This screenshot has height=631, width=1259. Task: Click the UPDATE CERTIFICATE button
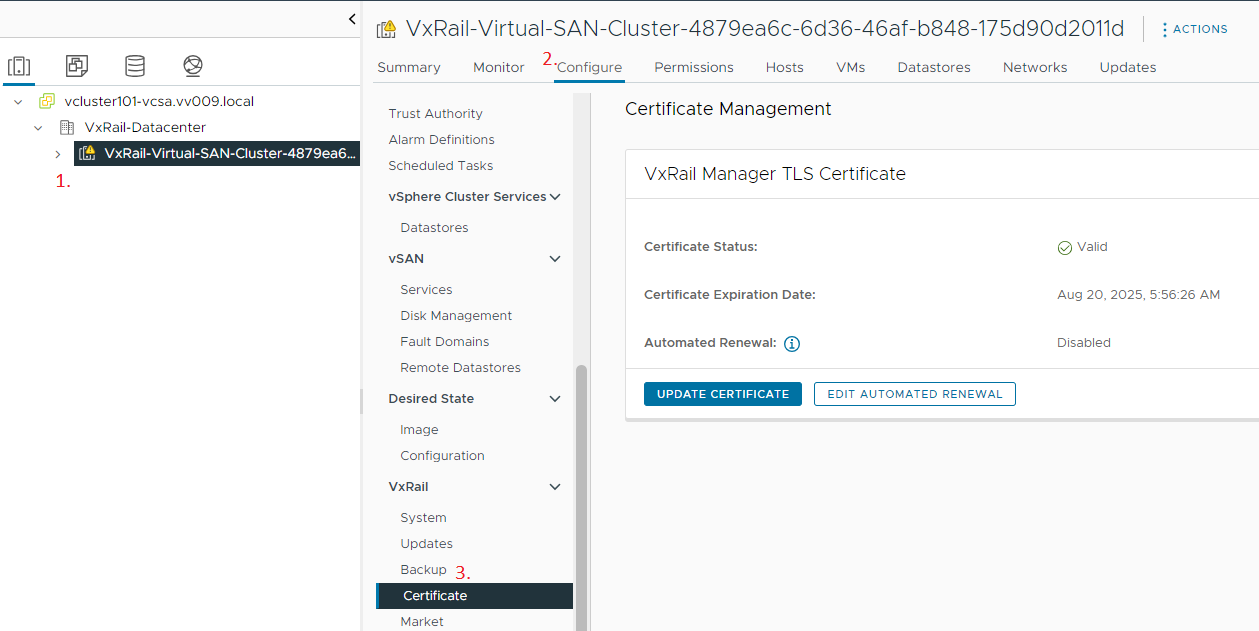coord(722,394)
